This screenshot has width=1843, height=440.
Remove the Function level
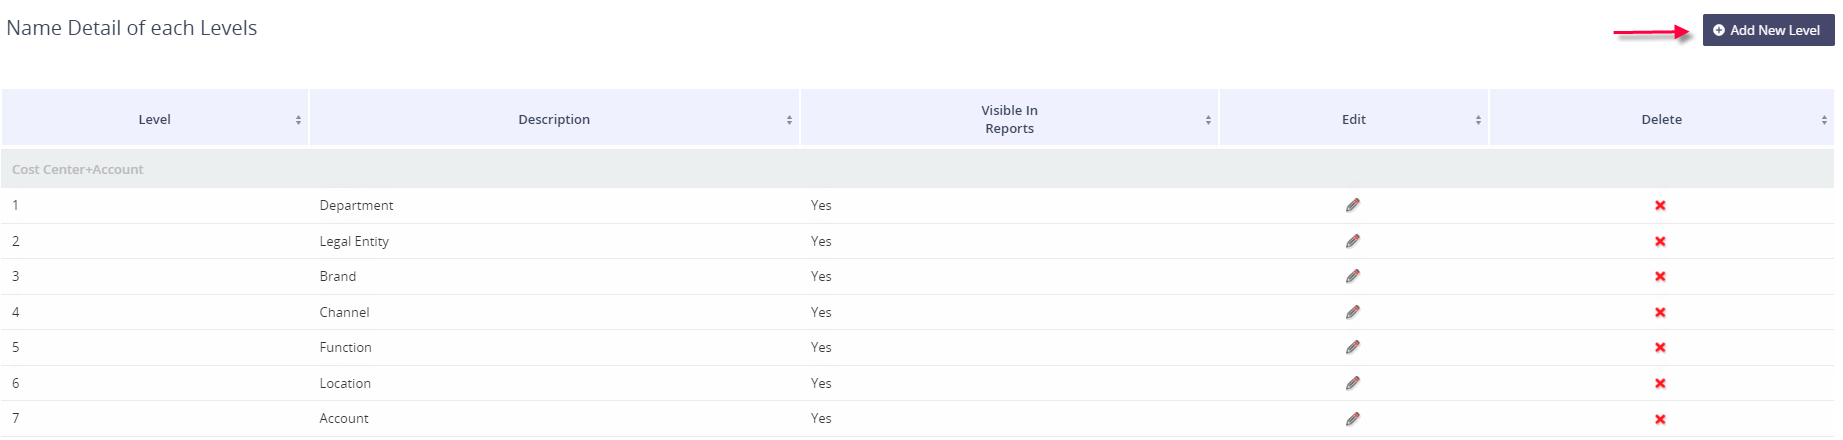click(1660, 348)
